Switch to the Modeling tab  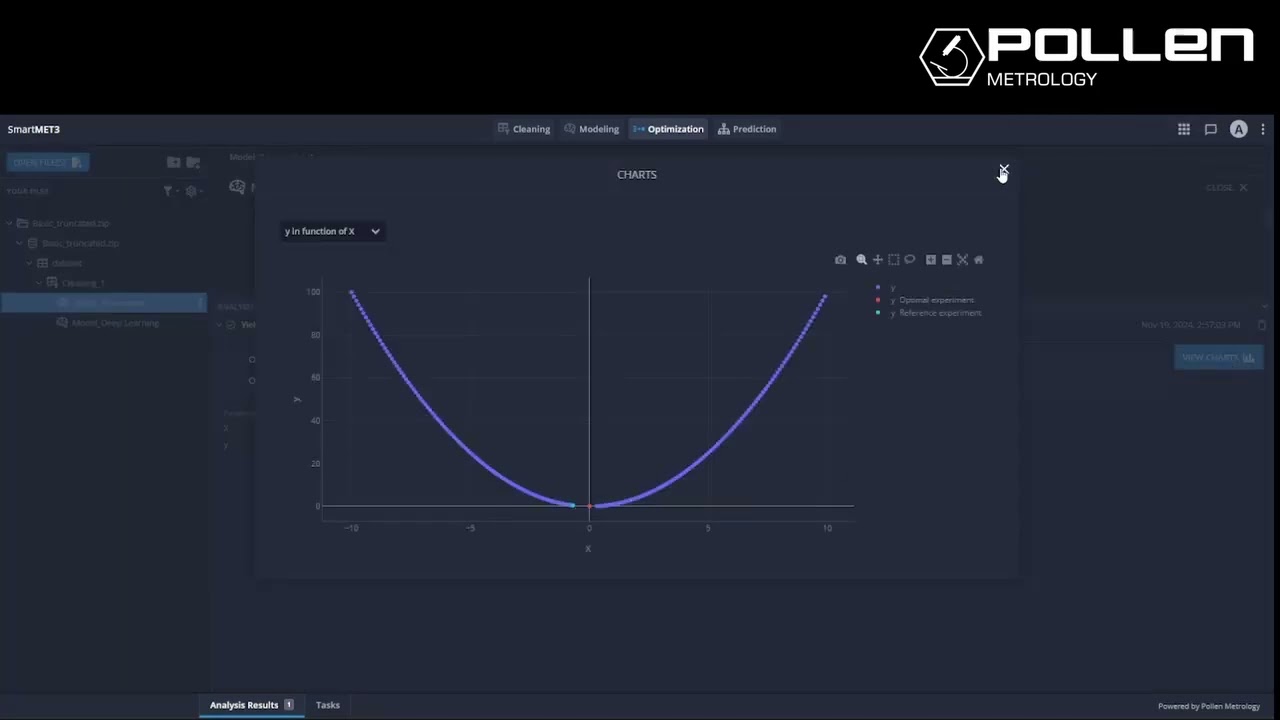(x=592, y=129)
